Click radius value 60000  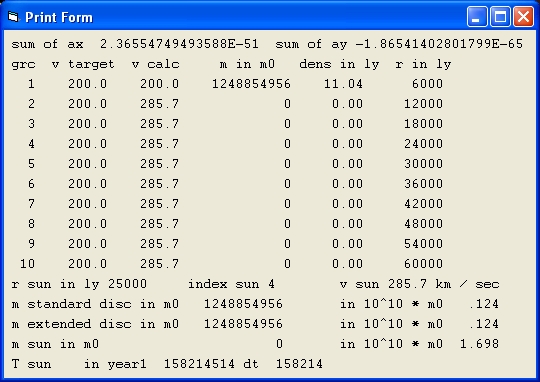click(x=423, y=264)
